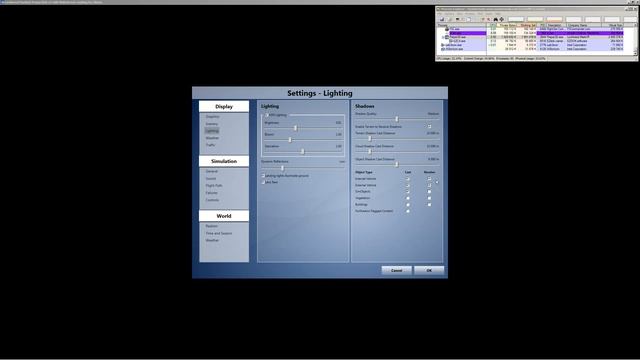Toggle Landing-lights illuminate ground checkbox

263,176
